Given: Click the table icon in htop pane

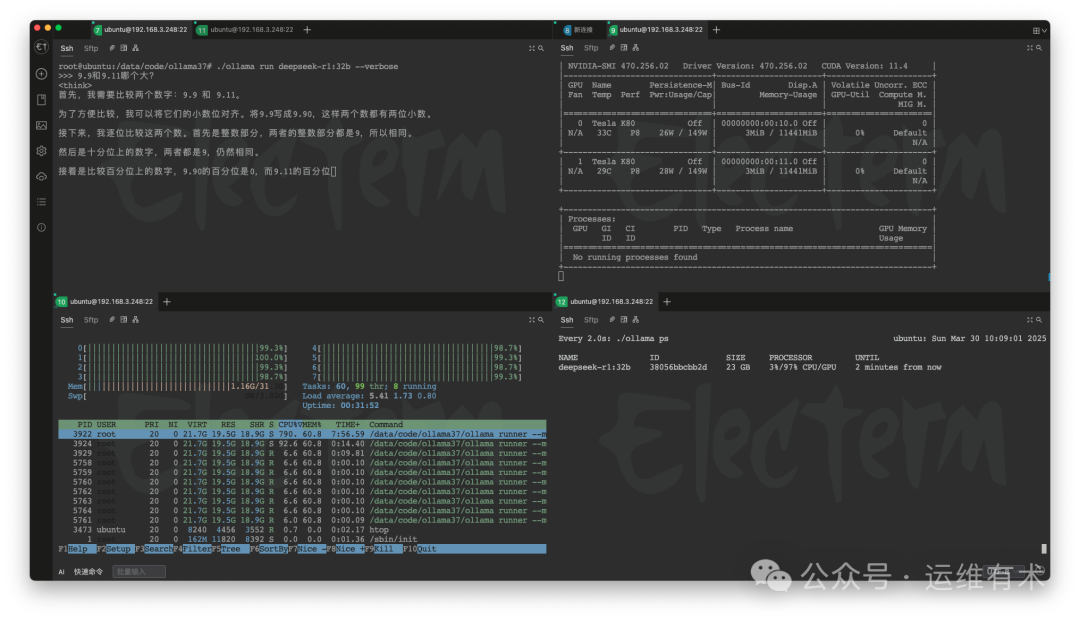Looking at the screenshot, I should (x=124, y=320).
